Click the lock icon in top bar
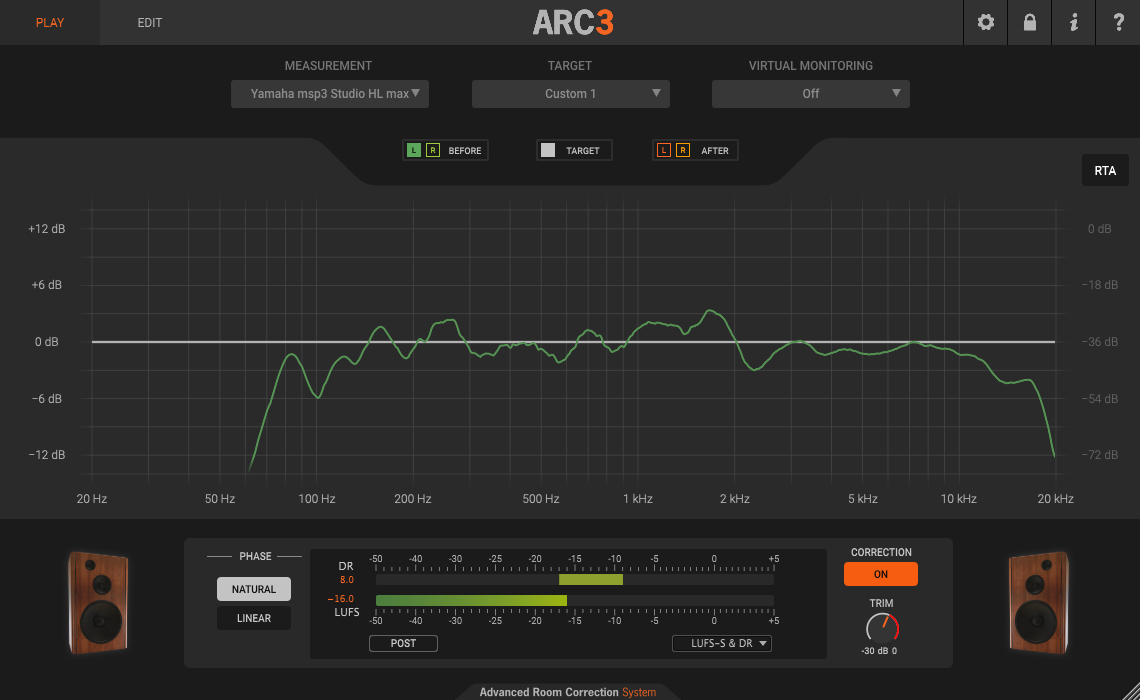Image resolution: width=1140 pixels, height=700 pixels. (1029, 22)
